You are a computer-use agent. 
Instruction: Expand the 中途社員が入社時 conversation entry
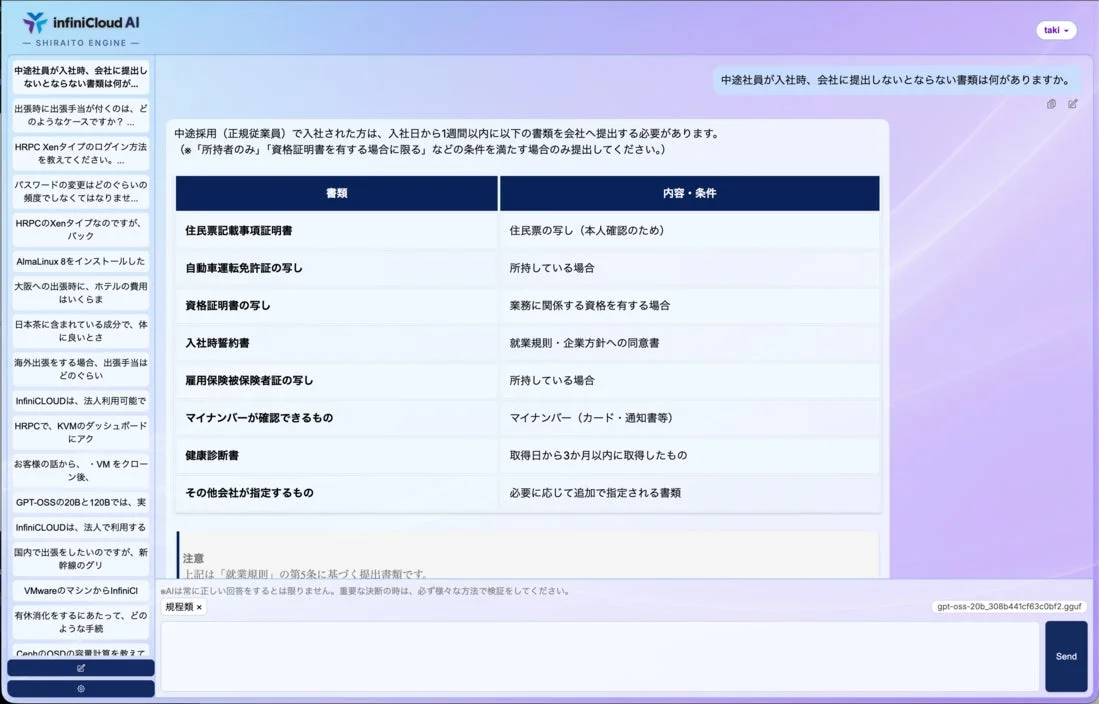coord(80,79)
